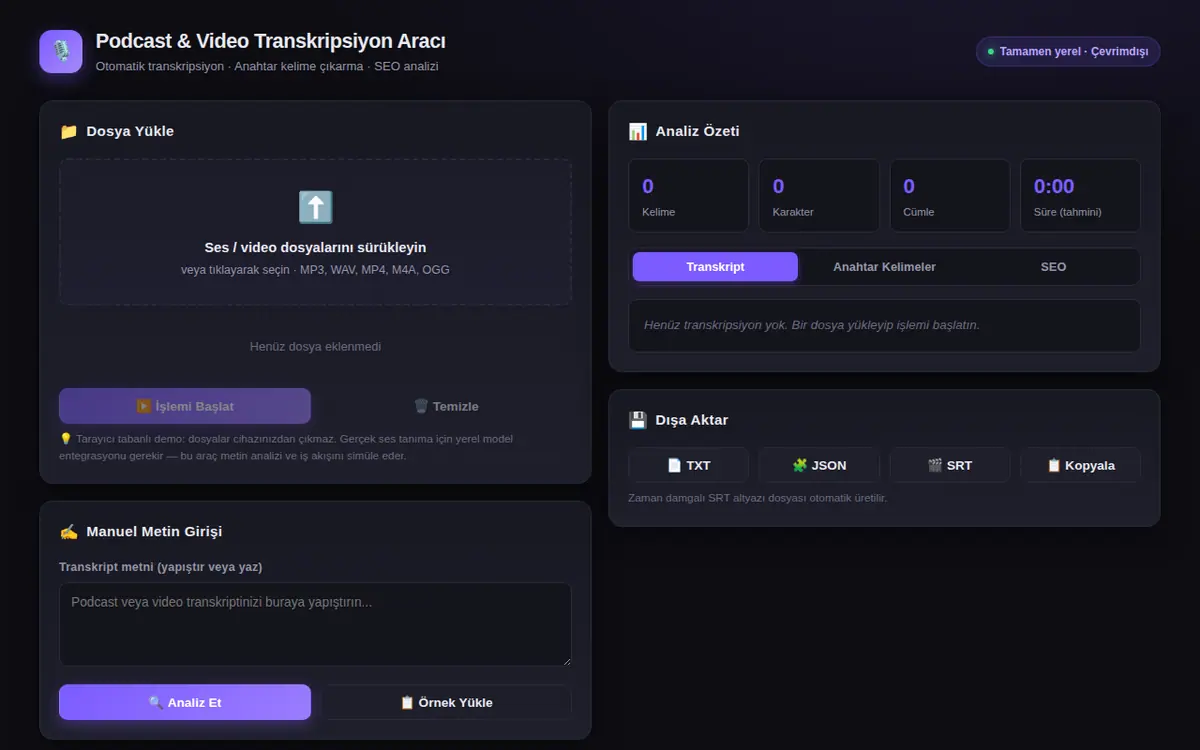Click the Tamamen yerel · Çevrimdışı badge

pyautogui.click(x=1068, y=51)
